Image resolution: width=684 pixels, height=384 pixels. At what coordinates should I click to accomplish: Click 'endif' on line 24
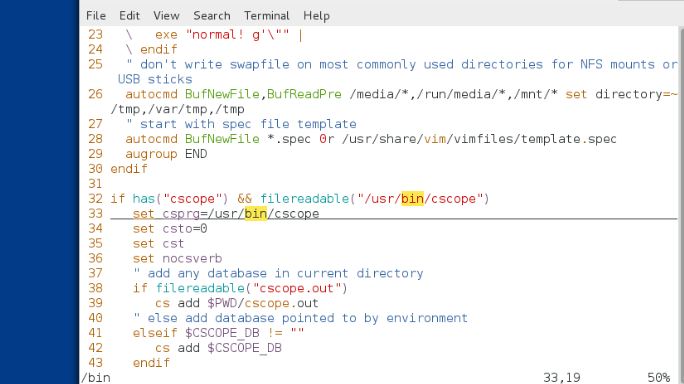(159, 50)
